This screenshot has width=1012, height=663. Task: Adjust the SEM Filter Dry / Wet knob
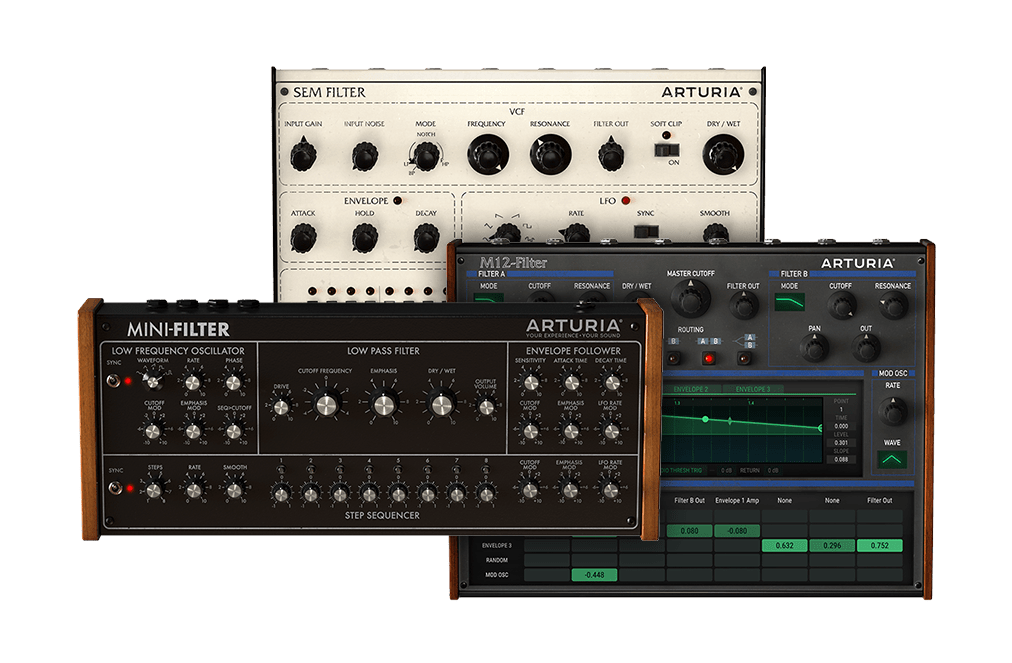click(x=723, y=155)
